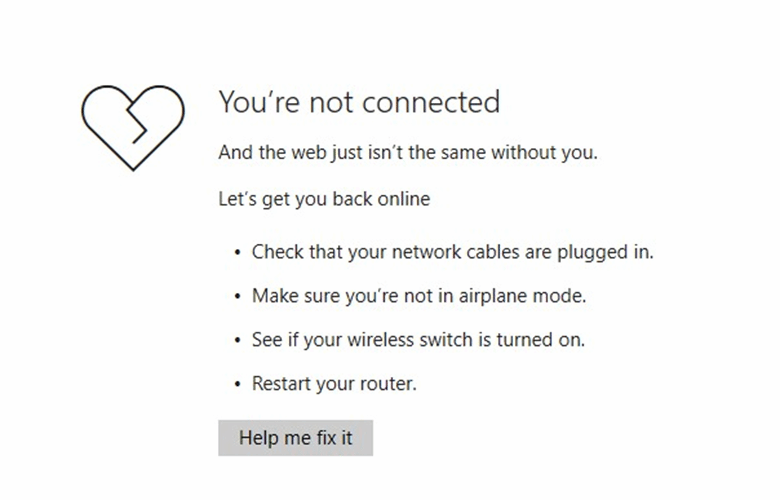Screen dimensions: 780x500
Task: Click the "Check that your network cables" tip
Action: coord(452,252)
